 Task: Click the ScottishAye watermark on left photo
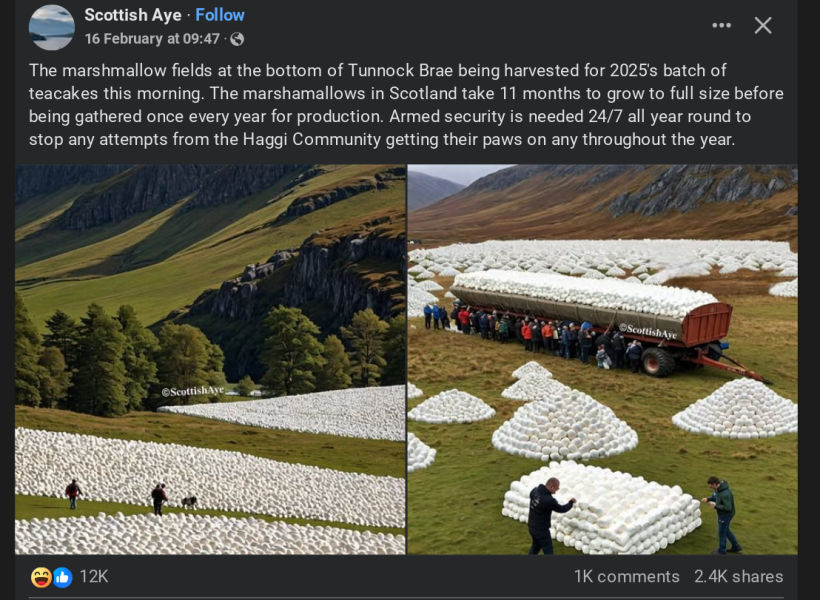(193, 391)
